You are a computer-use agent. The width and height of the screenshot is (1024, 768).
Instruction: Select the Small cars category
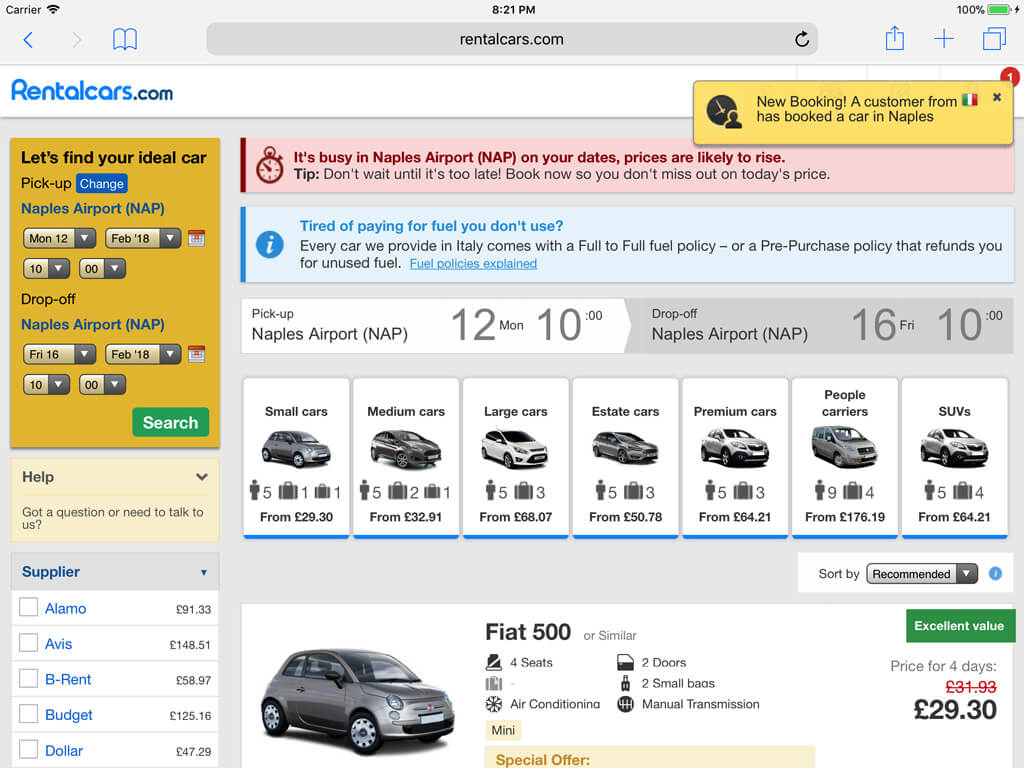click(296, 458)
